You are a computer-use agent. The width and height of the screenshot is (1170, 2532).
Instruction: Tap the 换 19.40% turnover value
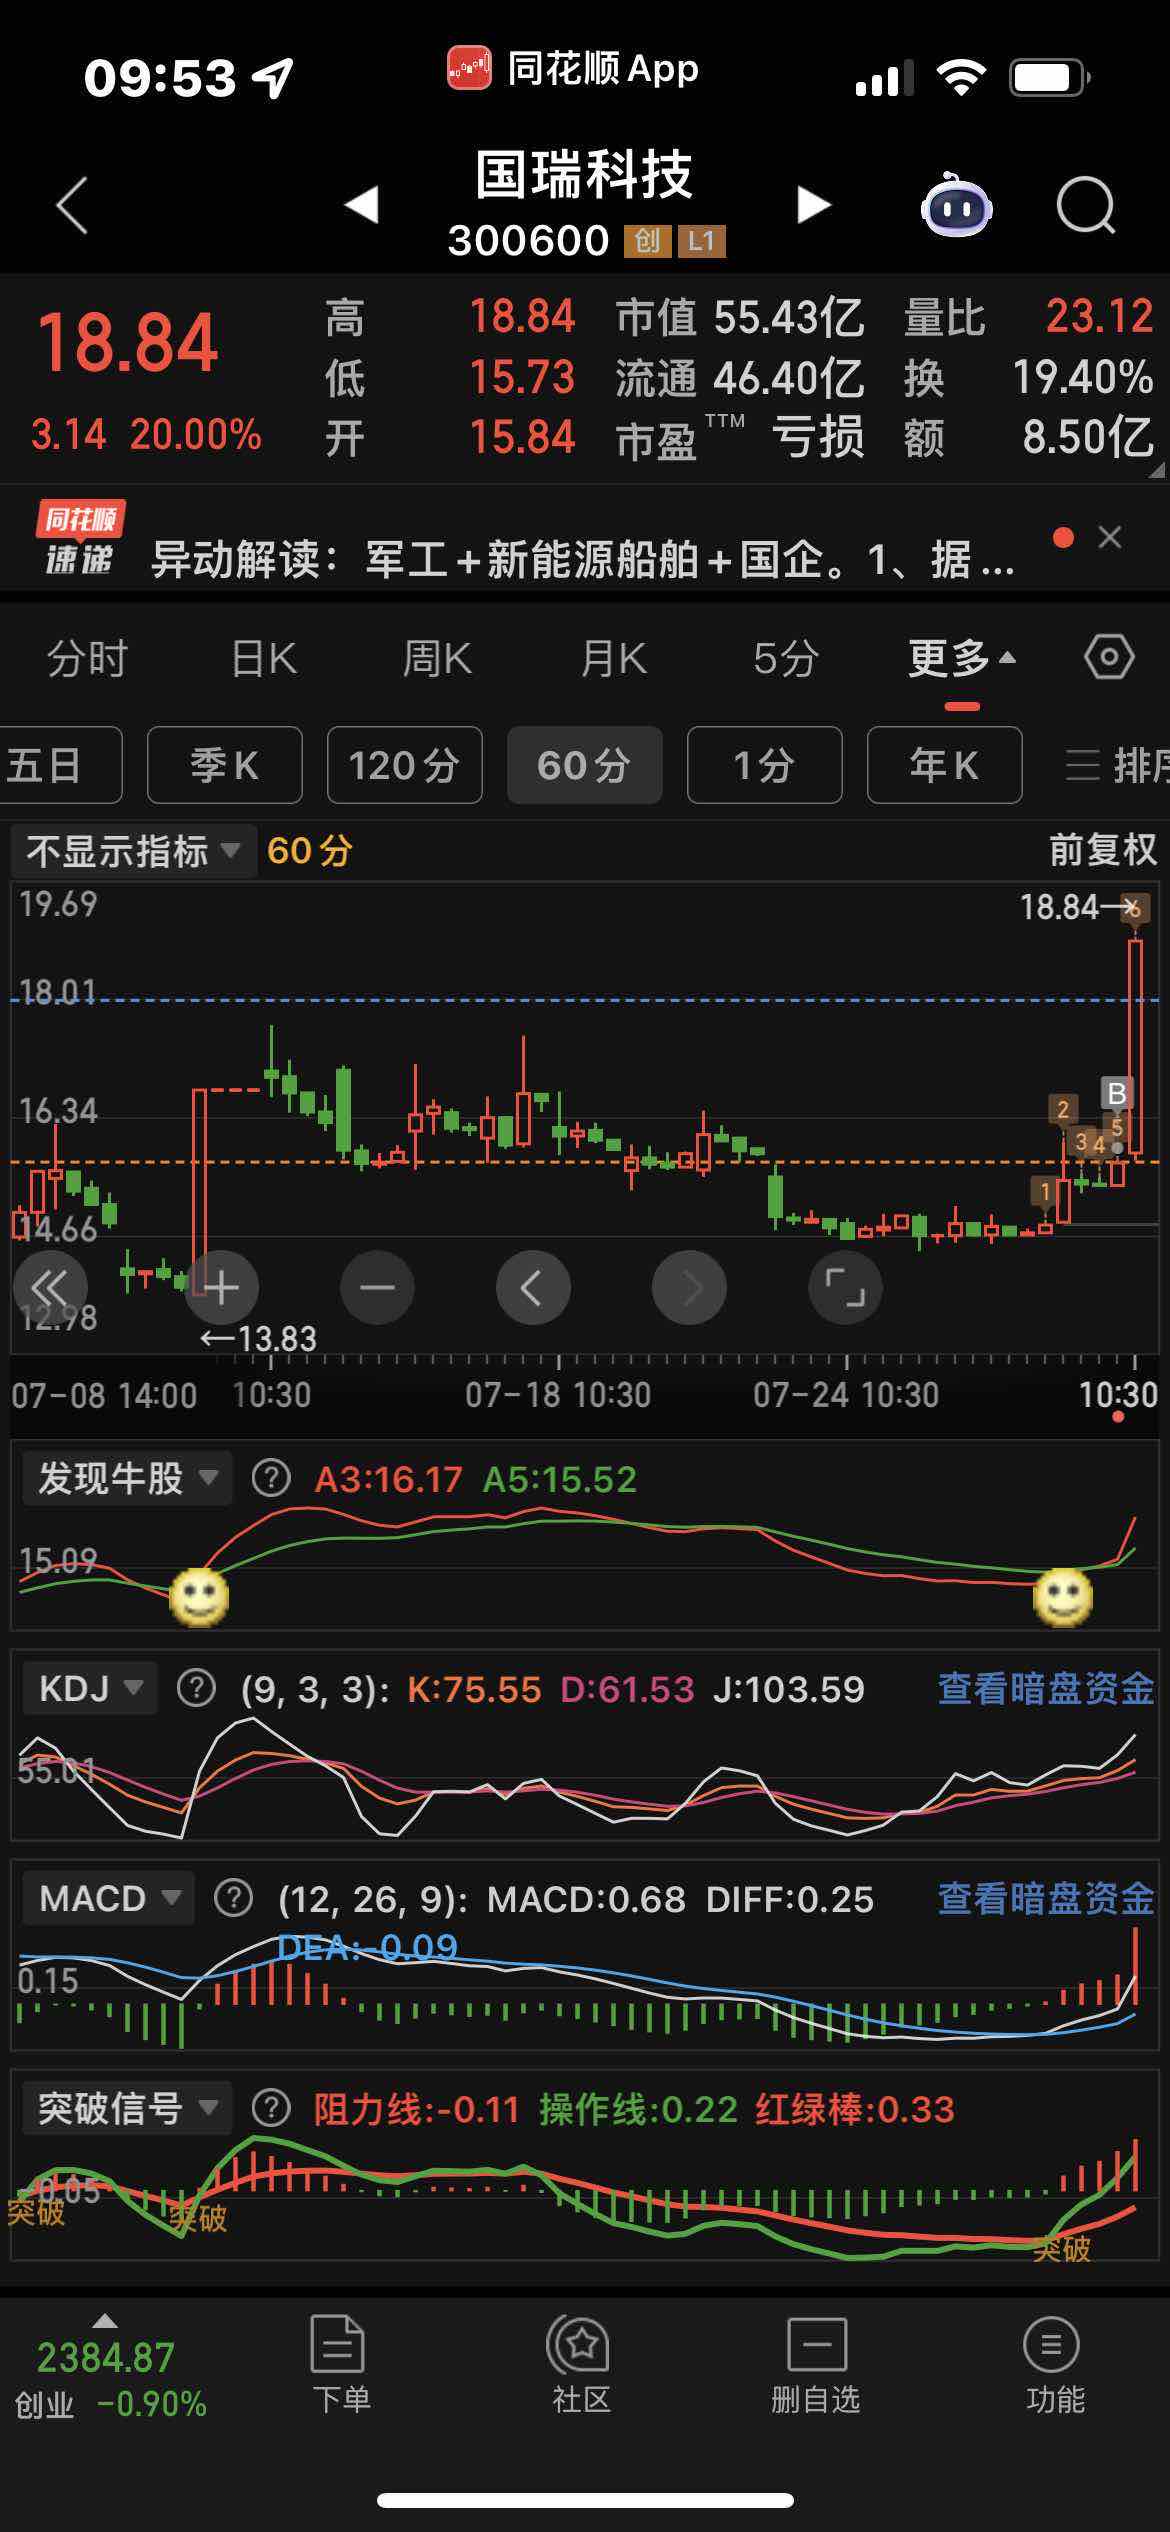click(1029, 378)
